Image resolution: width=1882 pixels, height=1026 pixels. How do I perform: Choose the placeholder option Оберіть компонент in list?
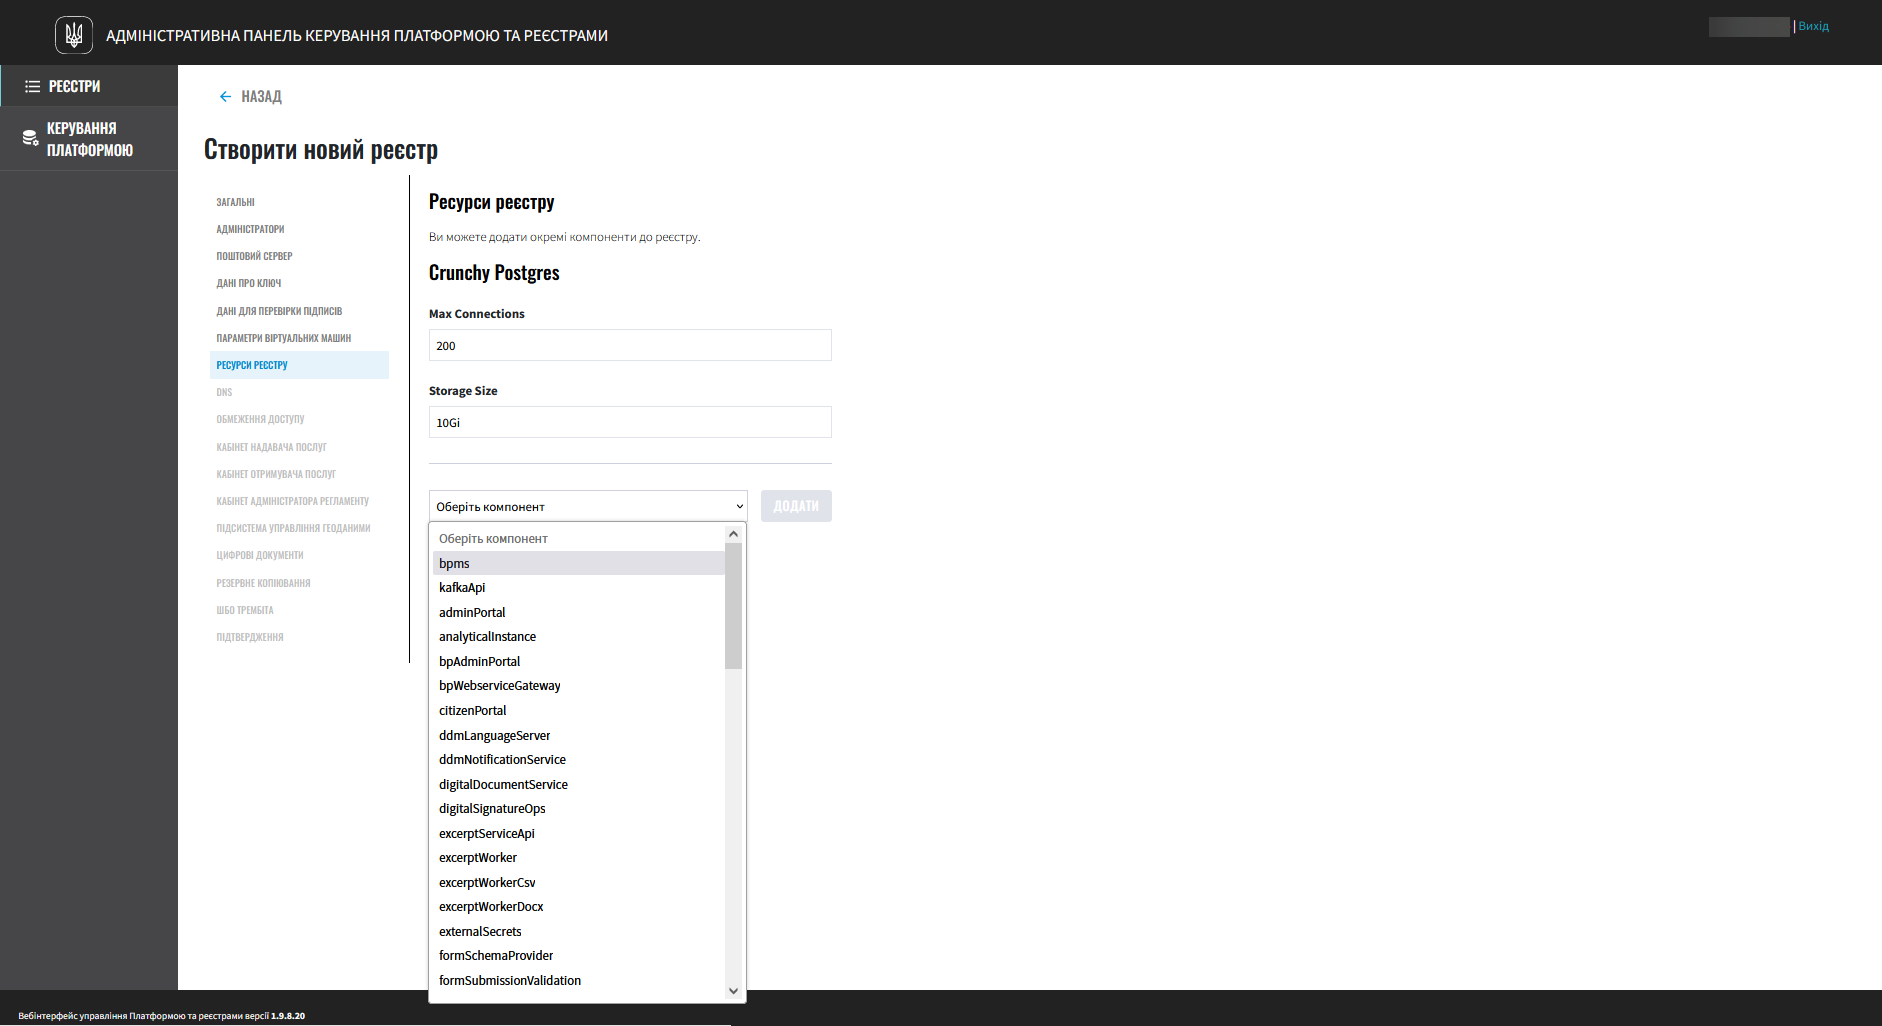[578, 538]
